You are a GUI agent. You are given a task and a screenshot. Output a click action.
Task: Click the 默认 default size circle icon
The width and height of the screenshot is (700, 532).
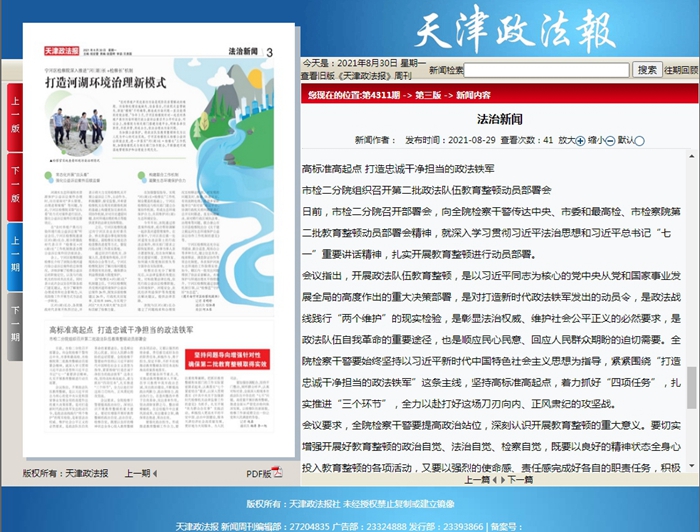[639, 141]
